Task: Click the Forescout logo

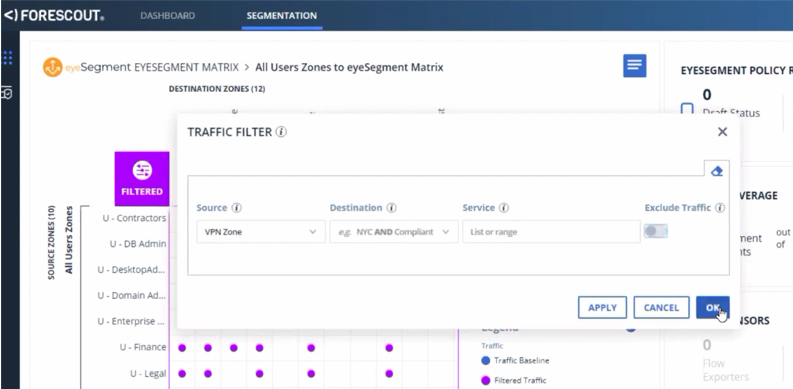Action: click(54, 15)
